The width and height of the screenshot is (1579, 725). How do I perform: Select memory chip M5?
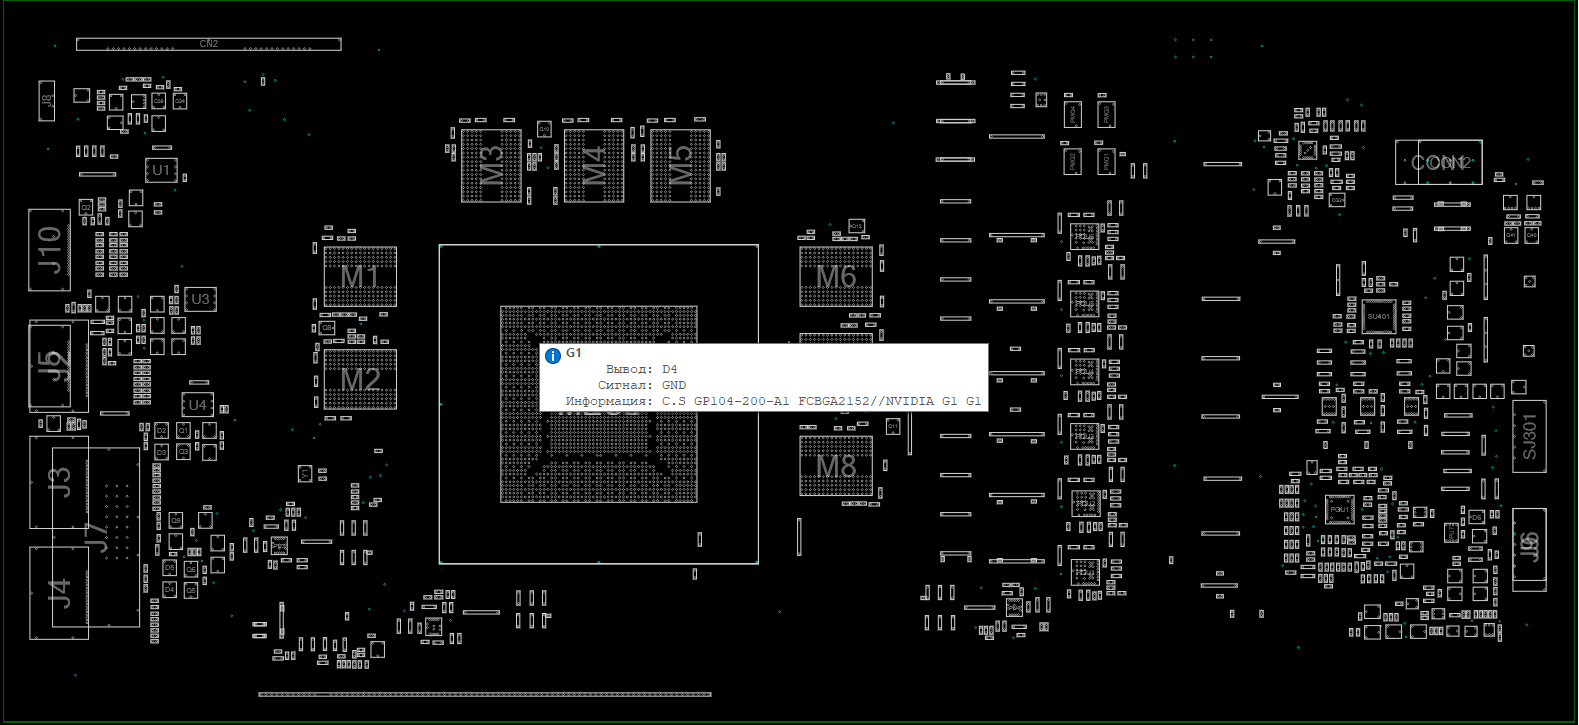tap(680, 165)
